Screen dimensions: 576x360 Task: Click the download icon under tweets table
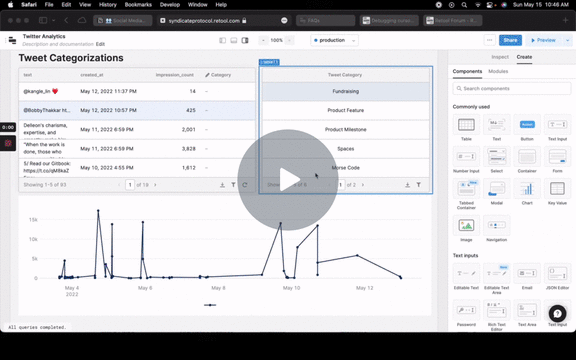click(x=222, y=185)
